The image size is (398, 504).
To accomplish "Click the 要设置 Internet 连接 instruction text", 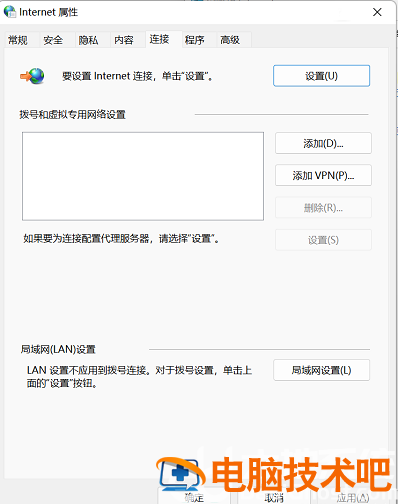I will coord(137,76).
